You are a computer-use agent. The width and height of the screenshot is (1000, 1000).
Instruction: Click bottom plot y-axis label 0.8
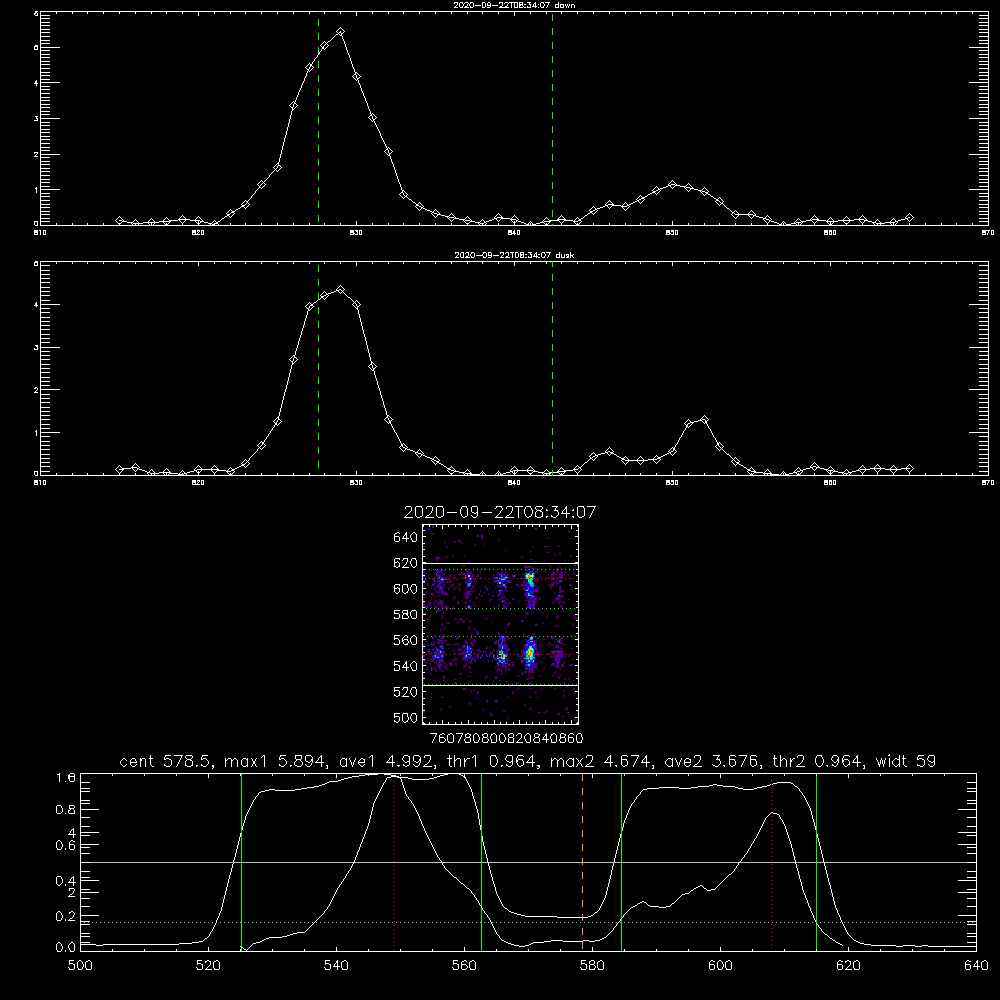(66, 810)
